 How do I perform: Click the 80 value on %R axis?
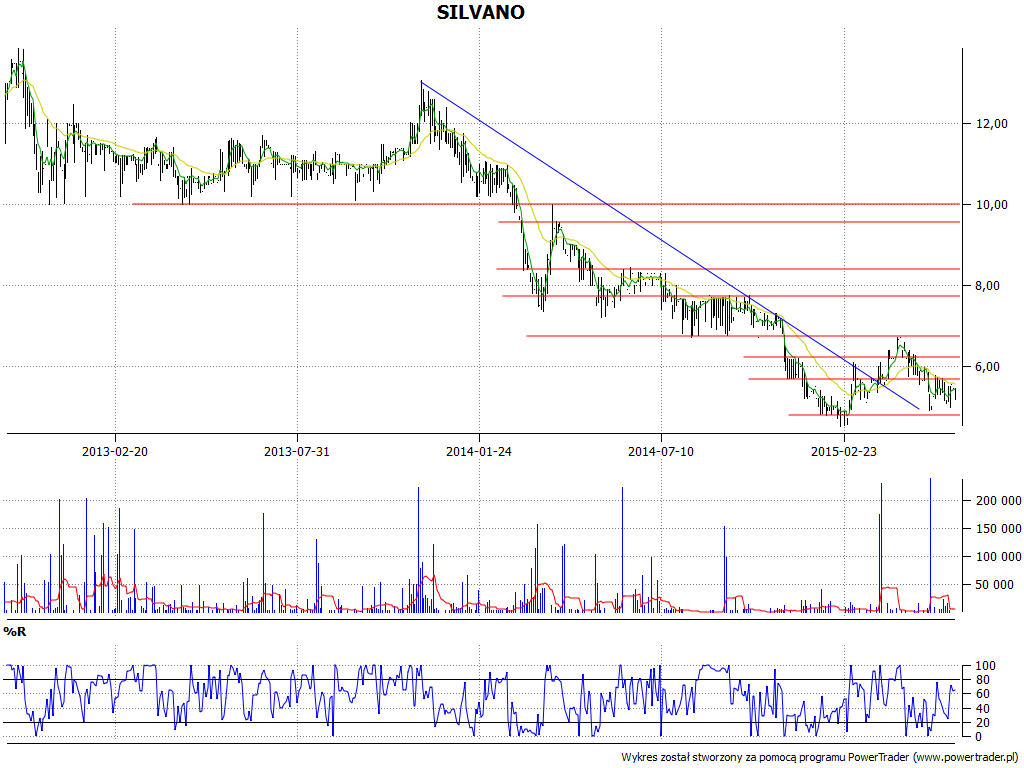[981, 680]
